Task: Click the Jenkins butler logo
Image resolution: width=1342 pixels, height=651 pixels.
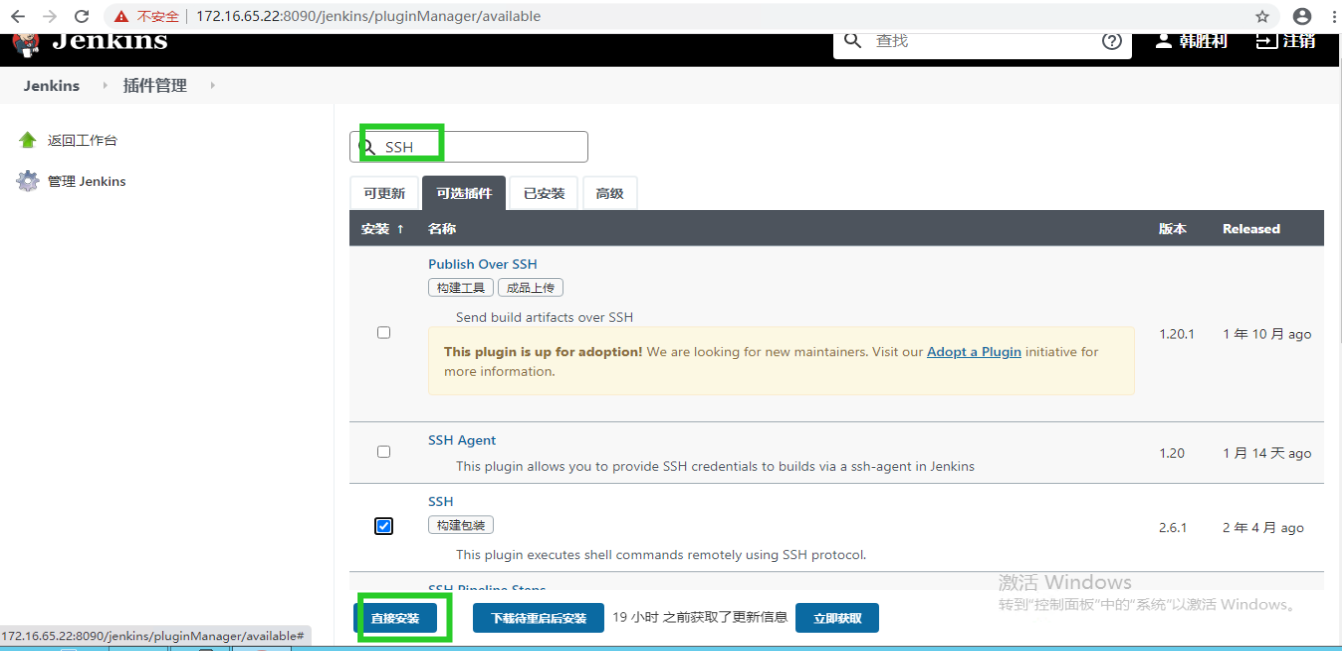Action: tap(26, 45)
